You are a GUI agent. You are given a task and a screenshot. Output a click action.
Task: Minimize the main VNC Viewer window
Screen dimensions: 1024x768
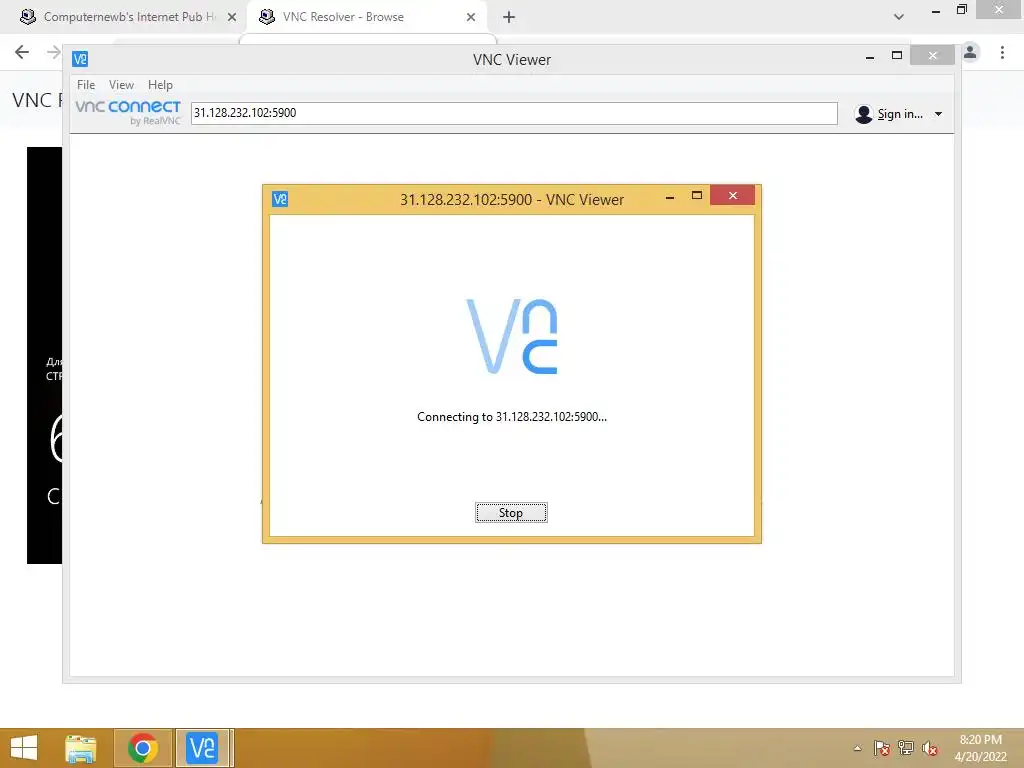click(869, 57)
